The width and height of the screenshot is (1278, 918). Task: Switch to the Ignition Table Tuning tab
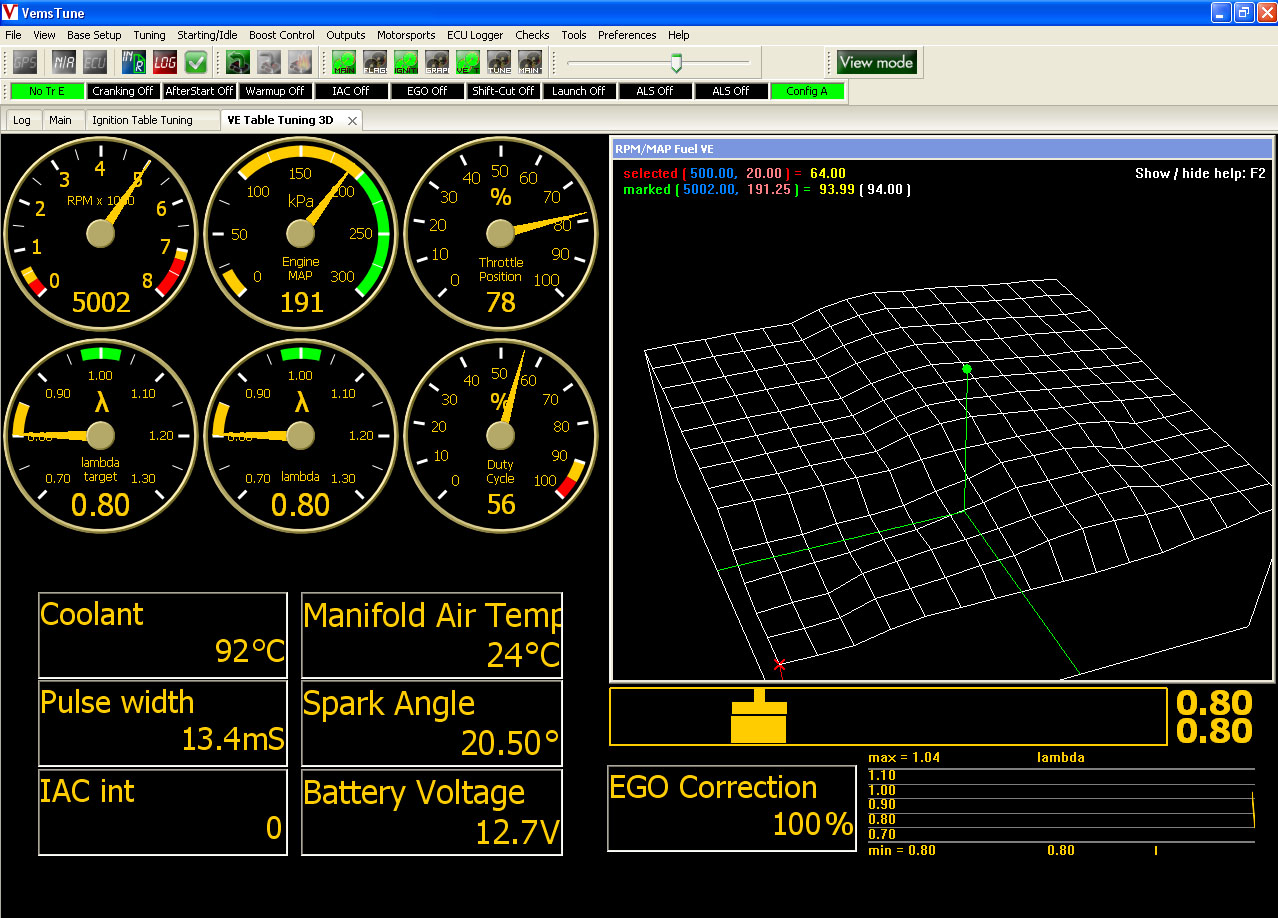click(142, 120)
